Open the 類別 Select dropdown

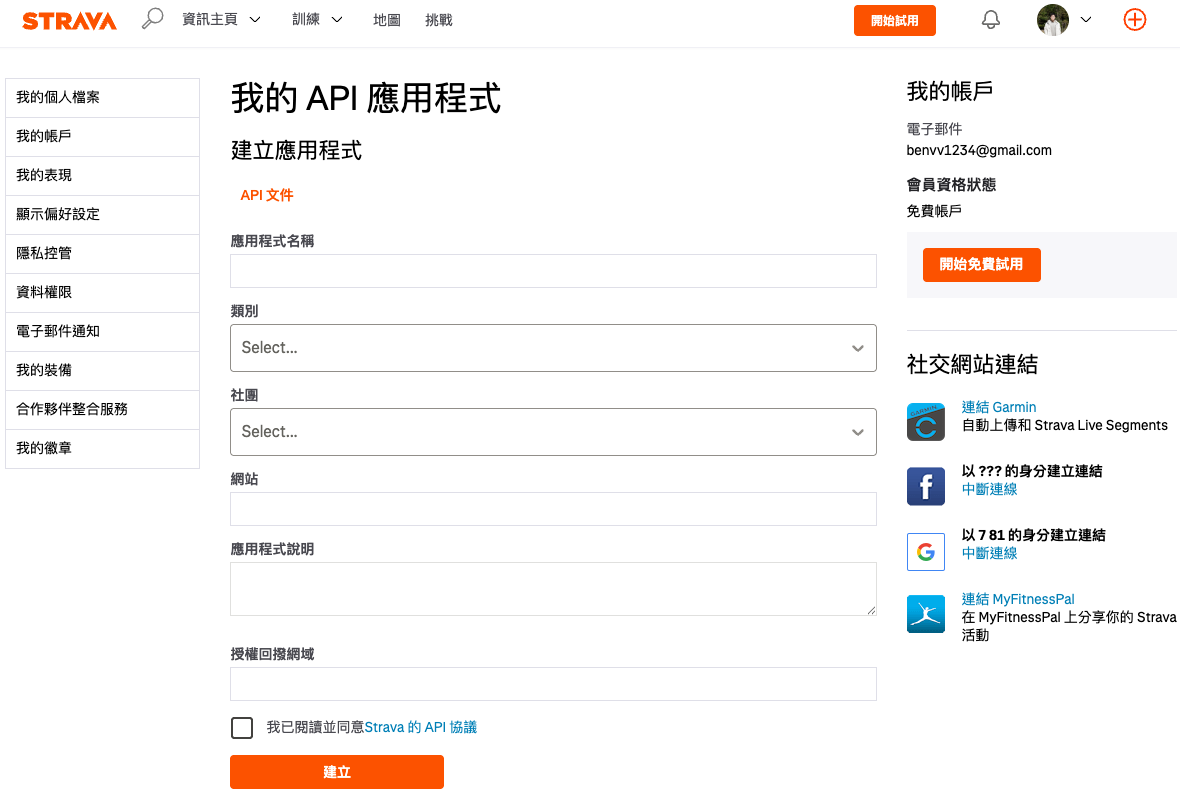[x=553, y=348]
